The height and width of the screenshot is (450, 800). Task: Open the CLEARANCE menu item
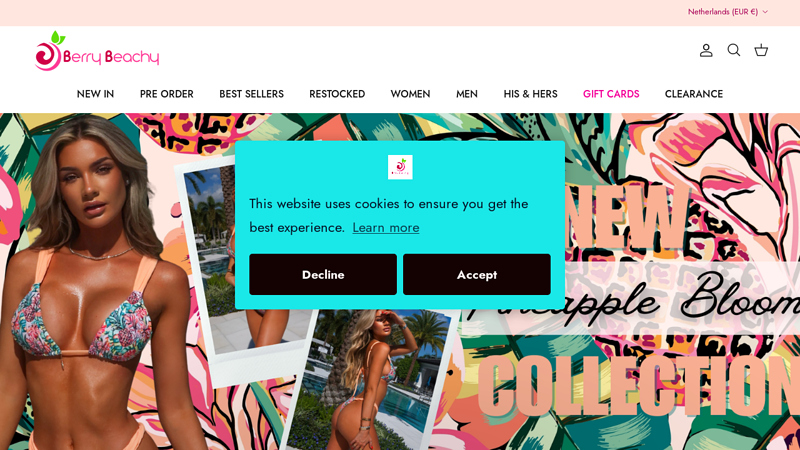(x=694, y=94)
